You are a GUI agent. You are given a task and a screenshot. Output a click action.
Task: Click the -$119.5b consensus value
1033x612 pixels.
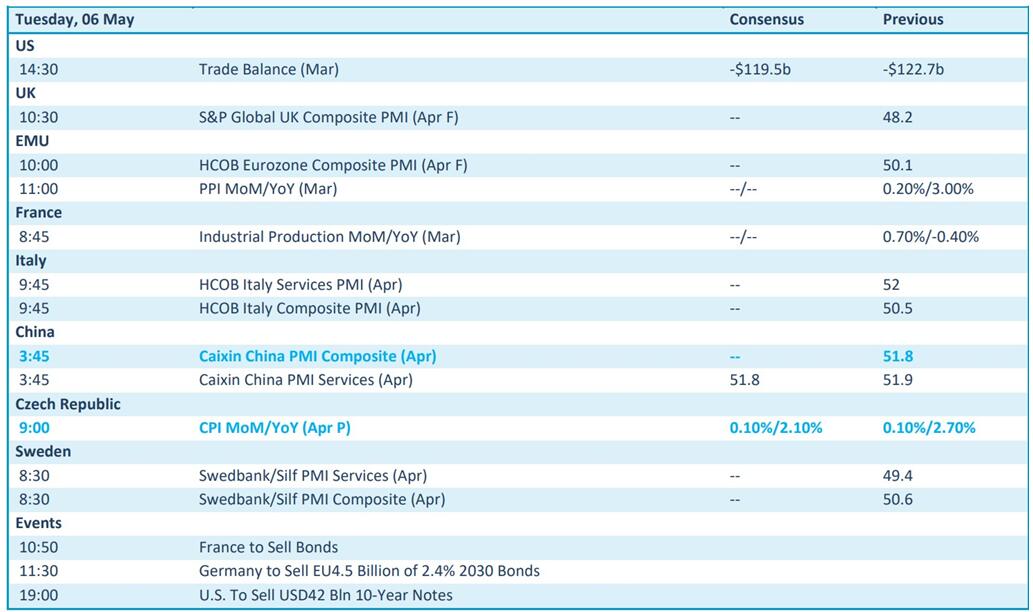tap(760, 69)
